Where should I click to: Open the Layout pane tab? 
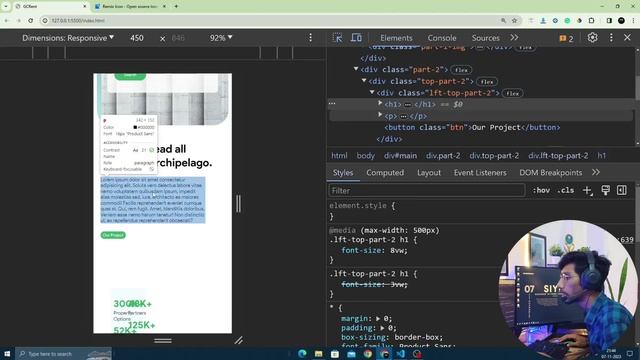point(429,173)
